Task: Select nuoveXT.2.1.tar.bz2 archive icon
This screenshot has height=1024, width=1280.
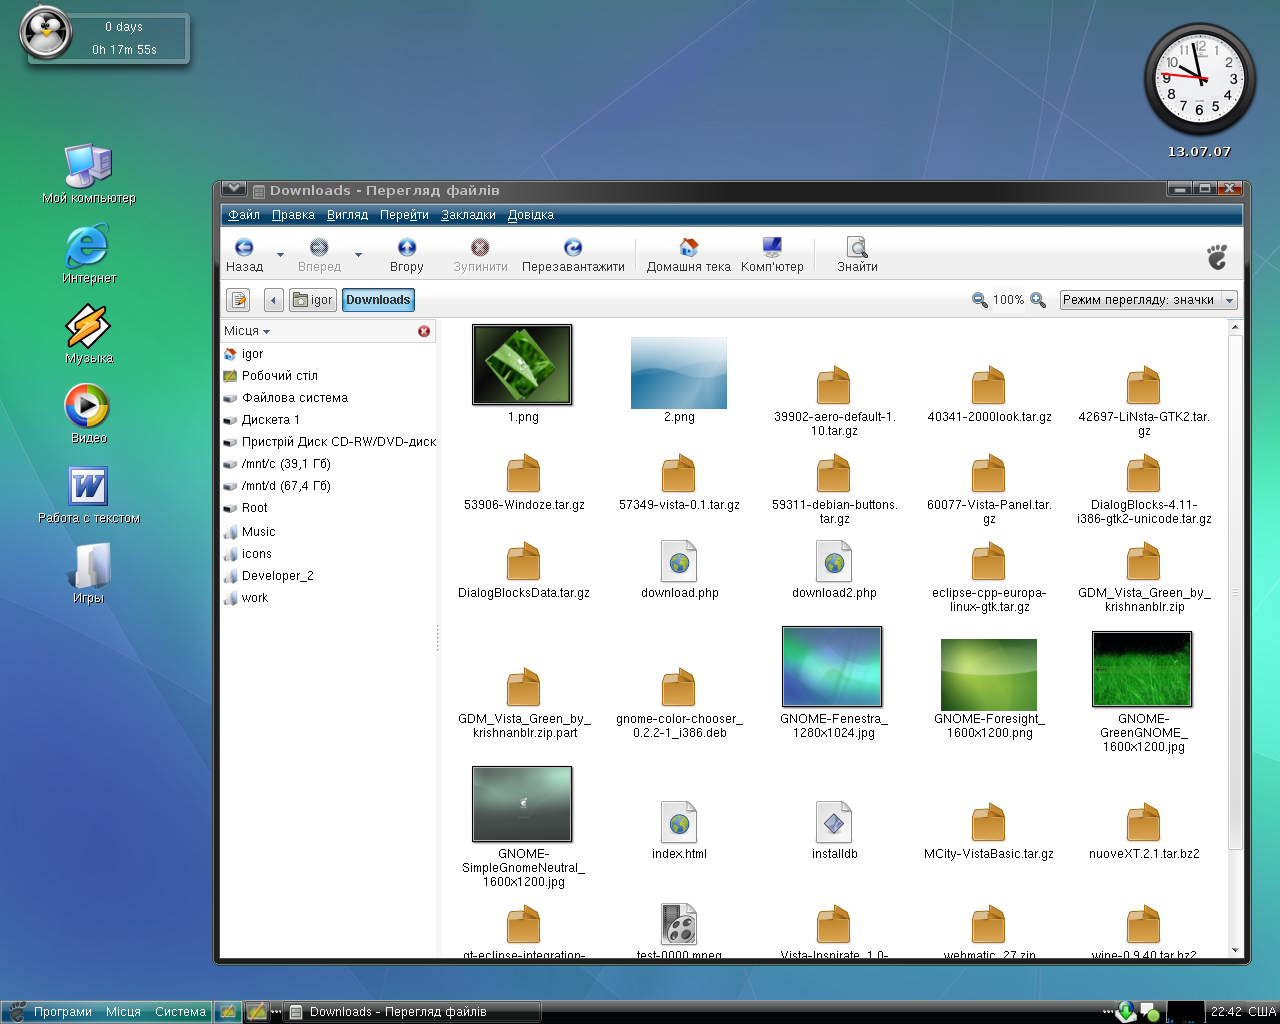Action: (1143, 823)
